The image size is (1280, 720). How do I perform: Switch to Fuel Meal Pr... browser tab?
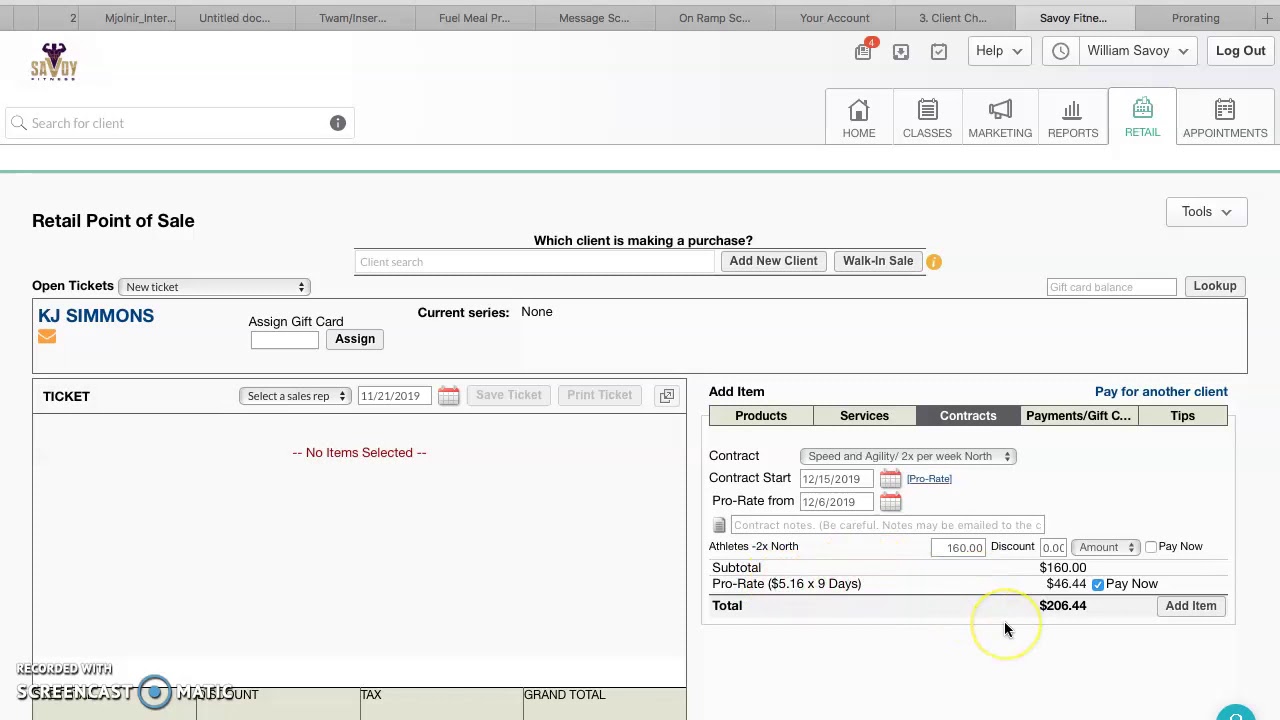475,18
